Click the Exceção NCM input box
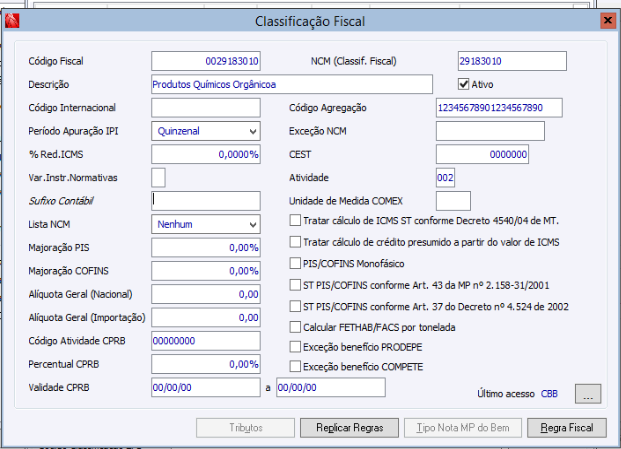 click(489, 130)
